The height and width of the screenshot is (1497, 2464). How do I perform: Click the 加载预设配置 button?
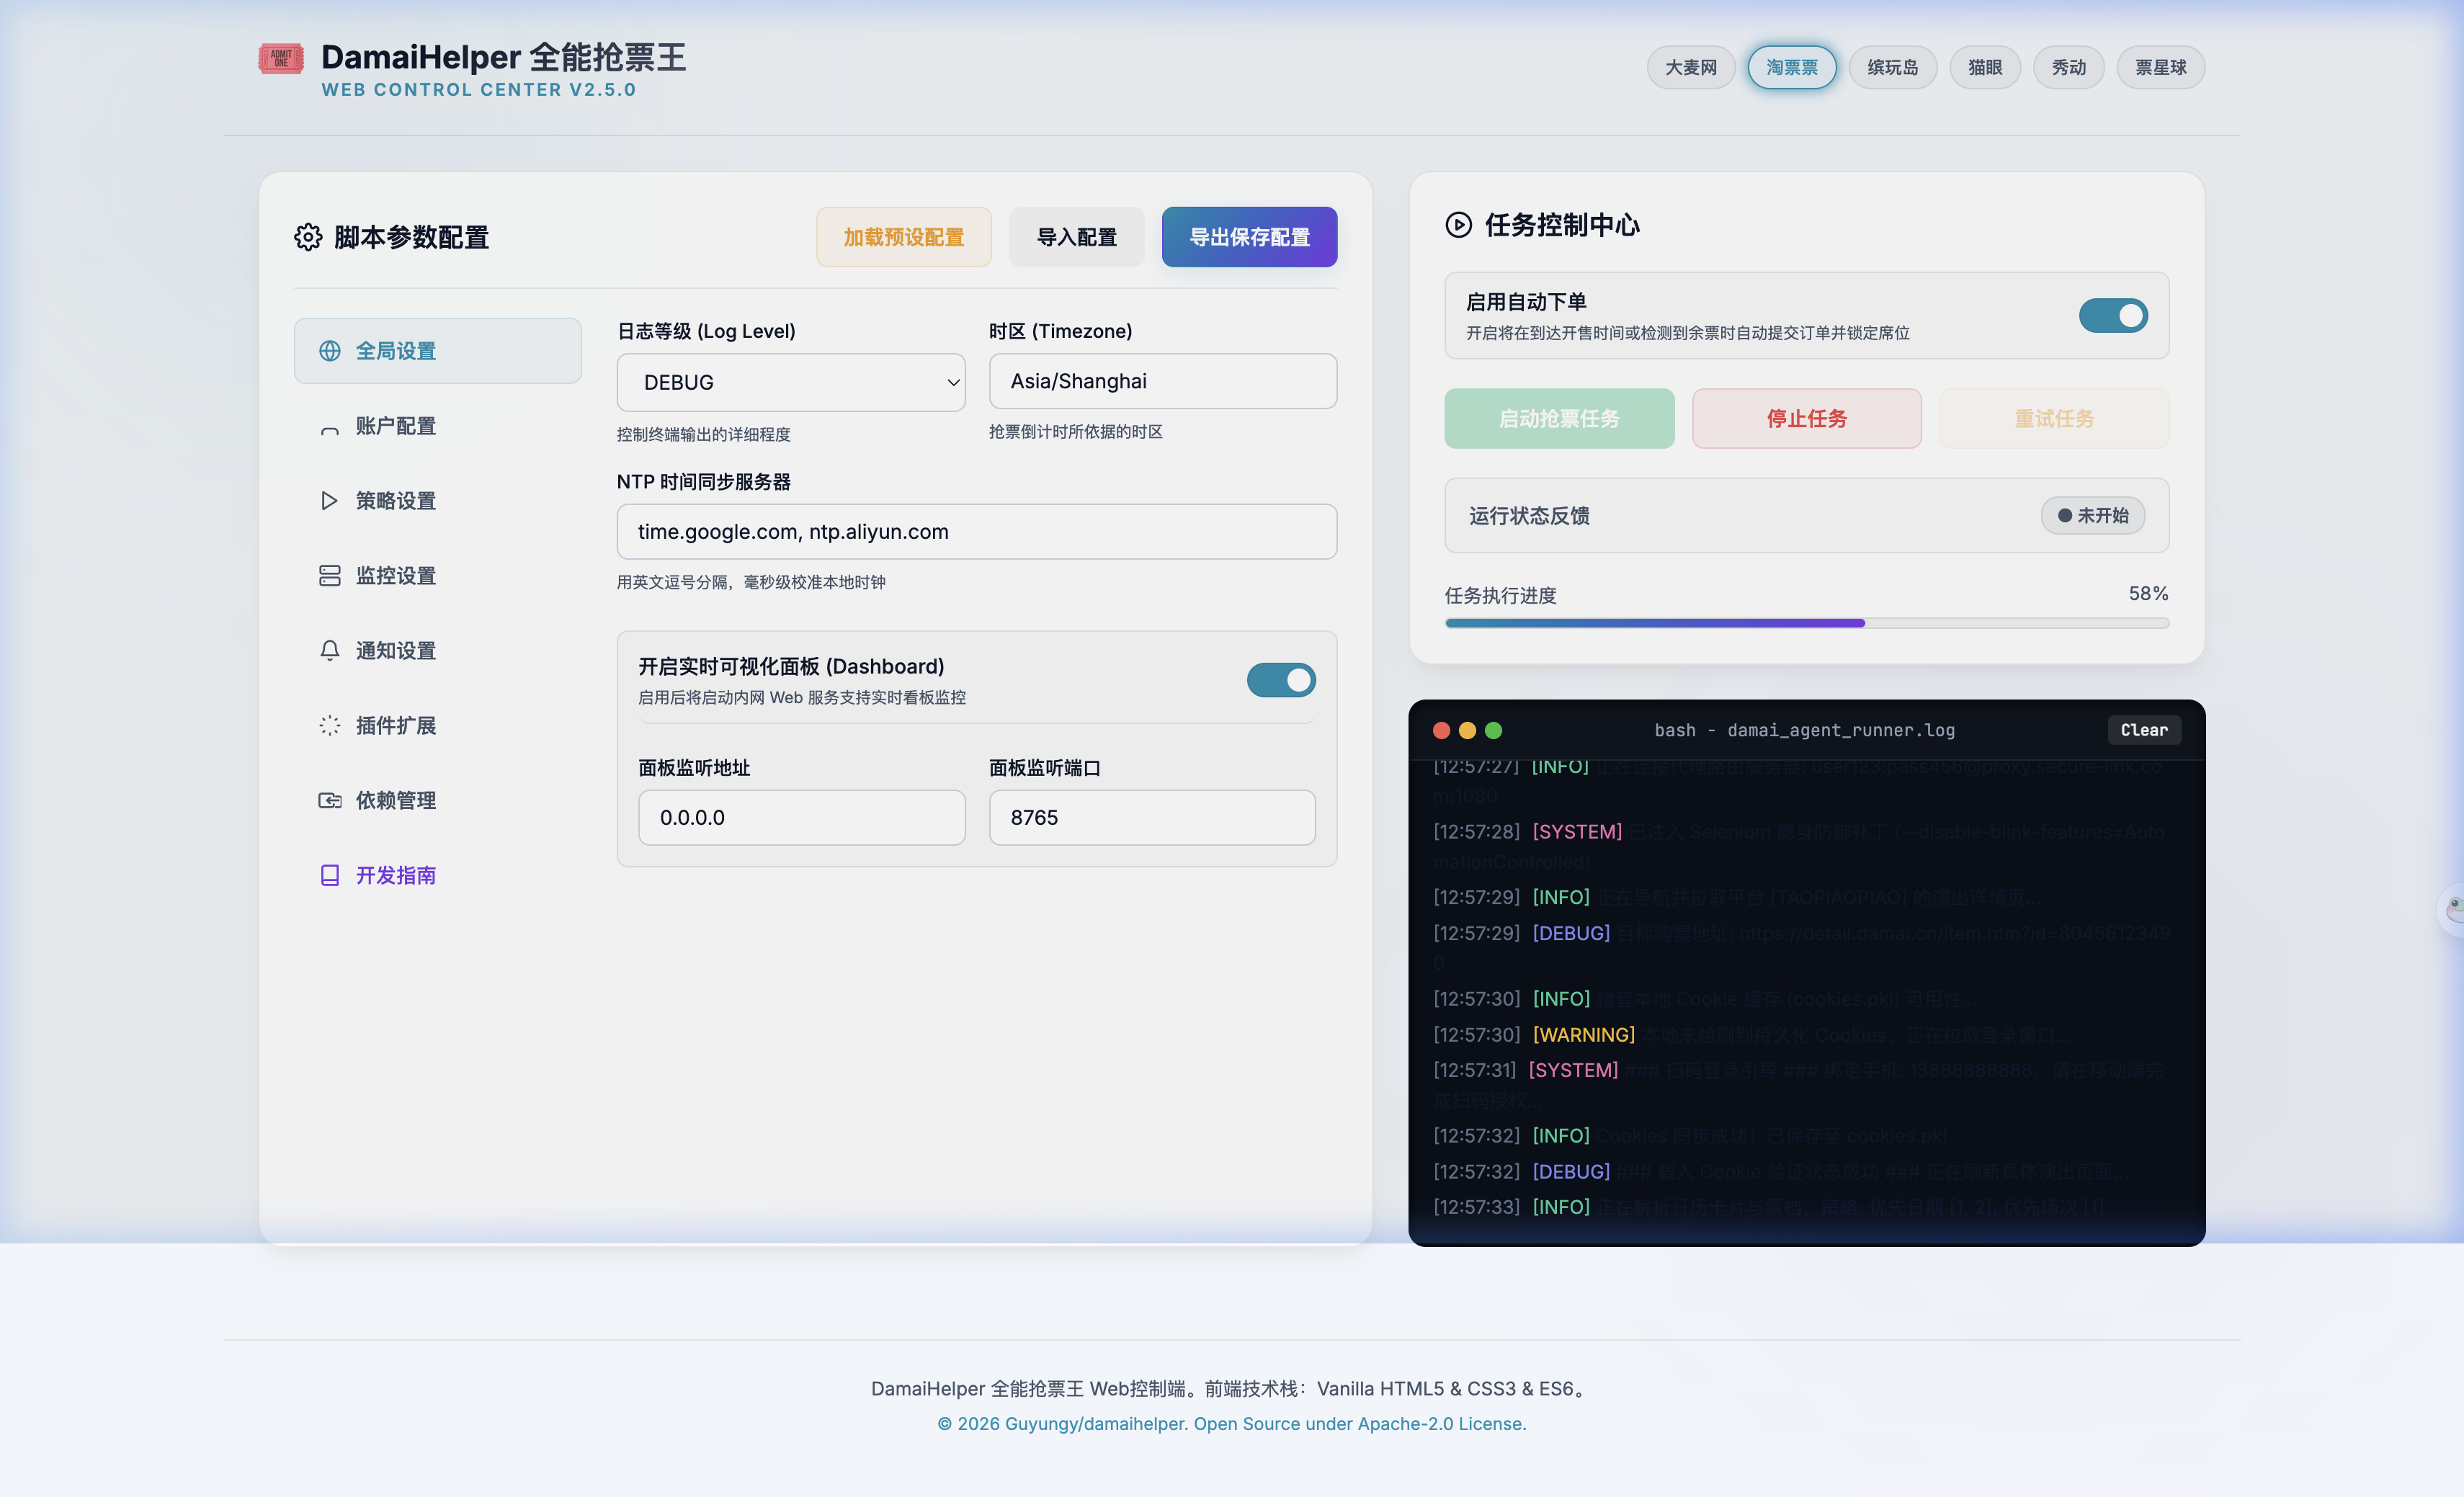click(x=904, y=237)
